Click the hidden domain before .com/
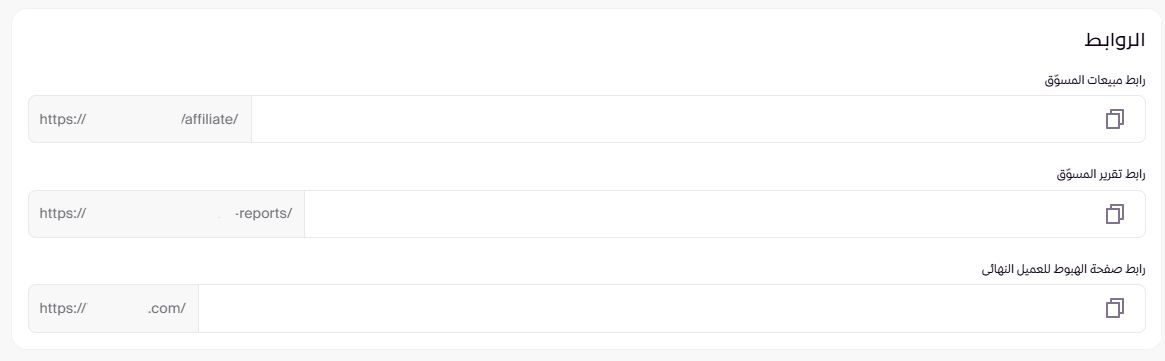This screenshot has width=1165, height=361. pos(117,308)
